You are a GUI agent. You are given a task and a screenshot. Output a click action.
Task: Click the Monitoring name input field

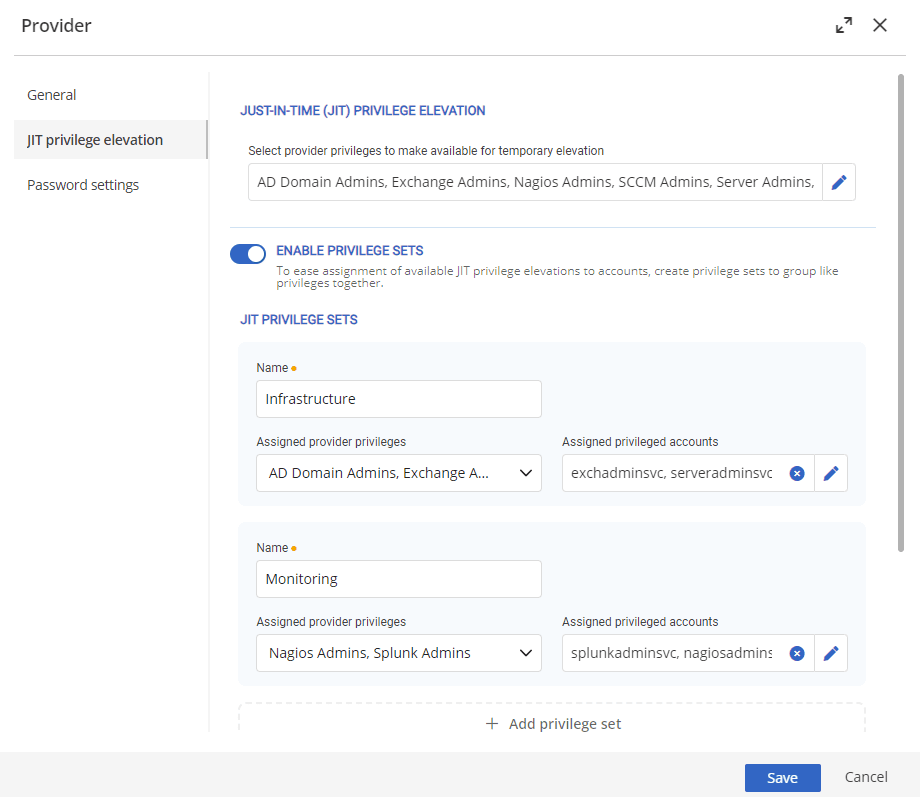point(398,579)
